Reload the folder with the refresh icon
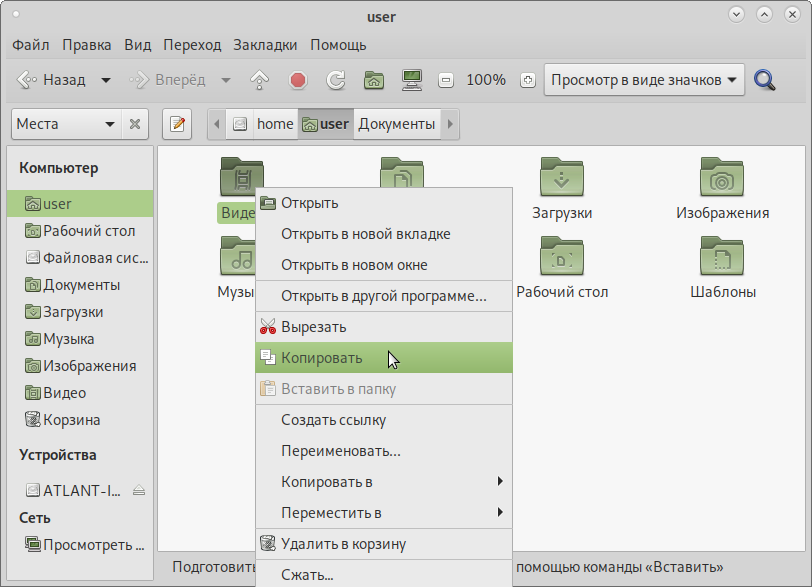812x587 pixels. click(x=336, y=80)
